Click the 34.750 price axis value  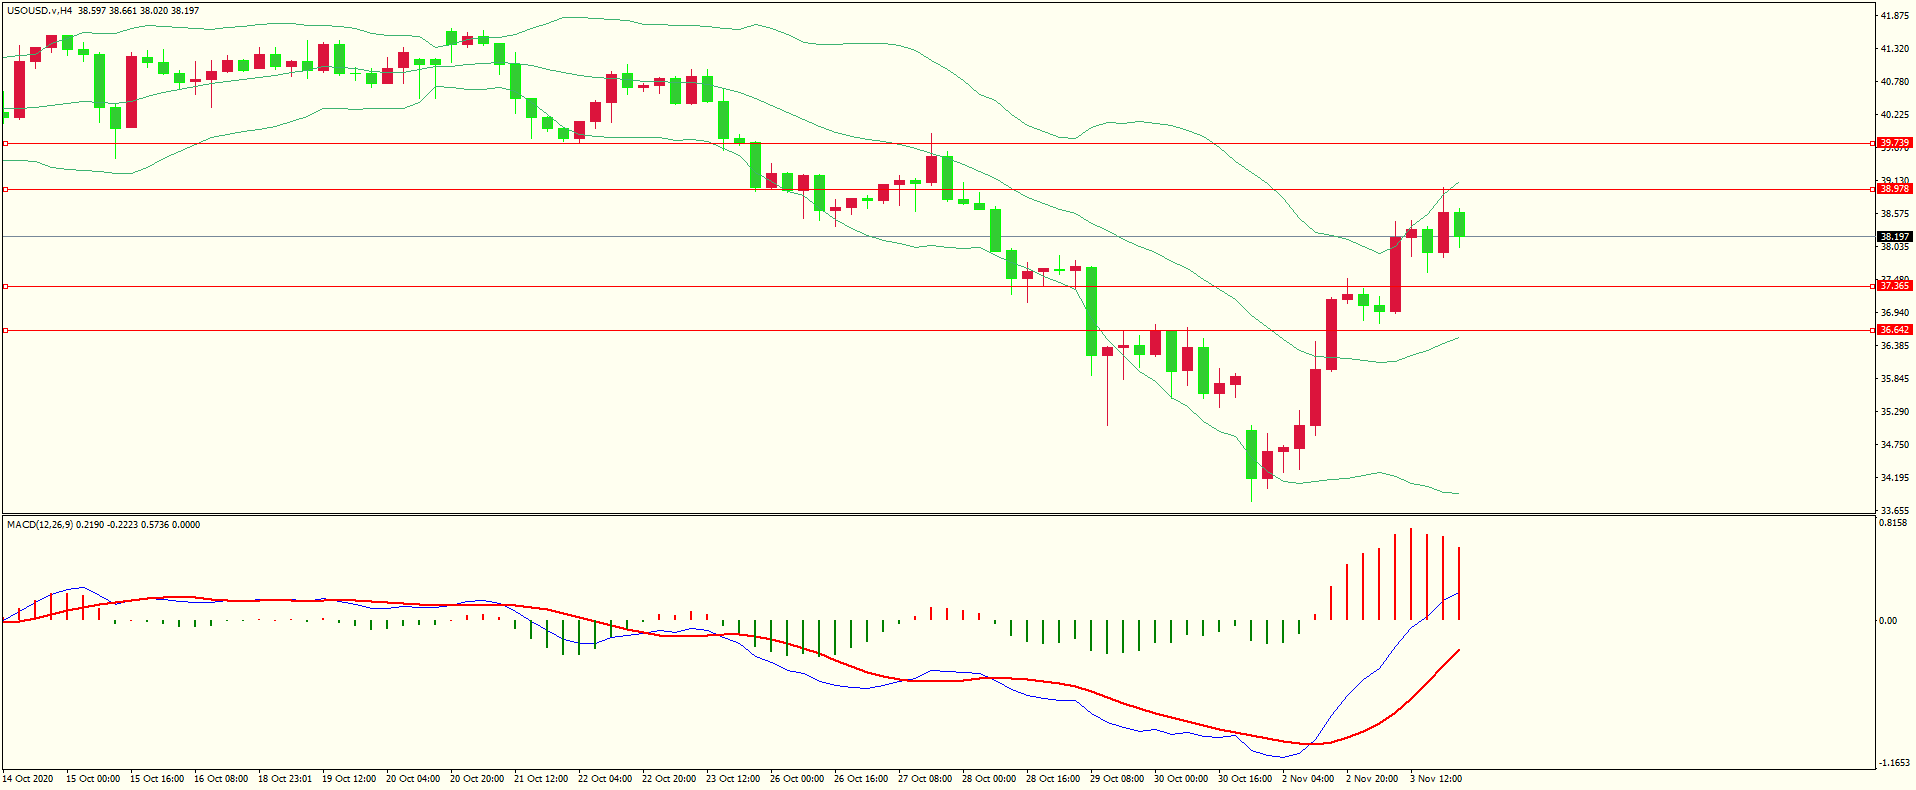coord(1895,445)
